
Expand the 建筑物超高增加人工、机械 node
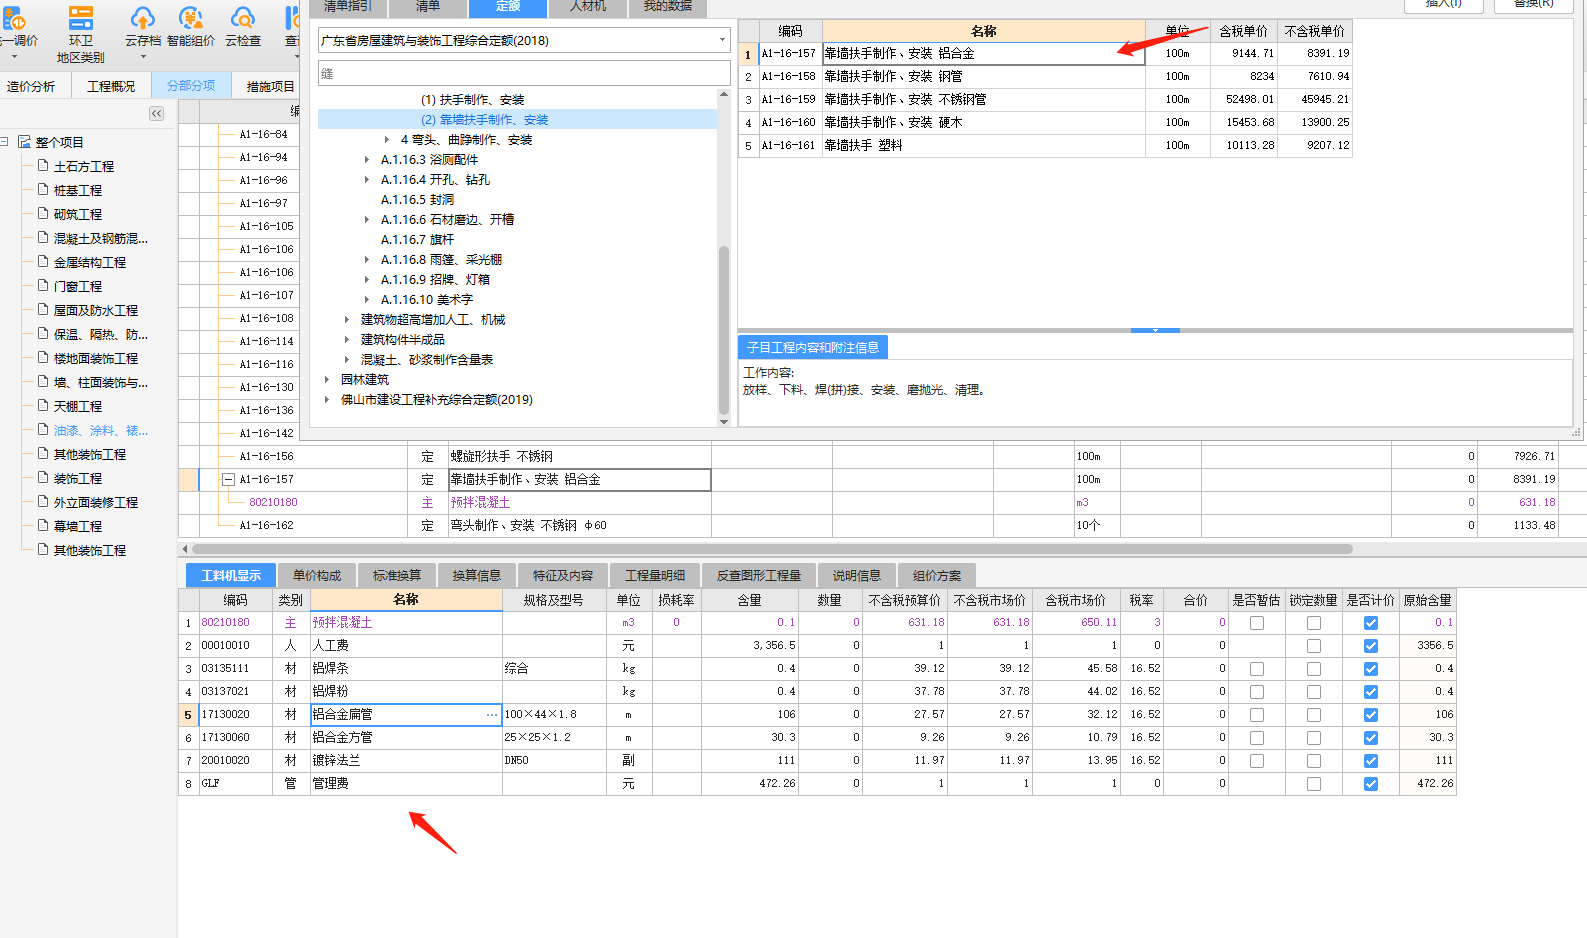pos(347,320)
